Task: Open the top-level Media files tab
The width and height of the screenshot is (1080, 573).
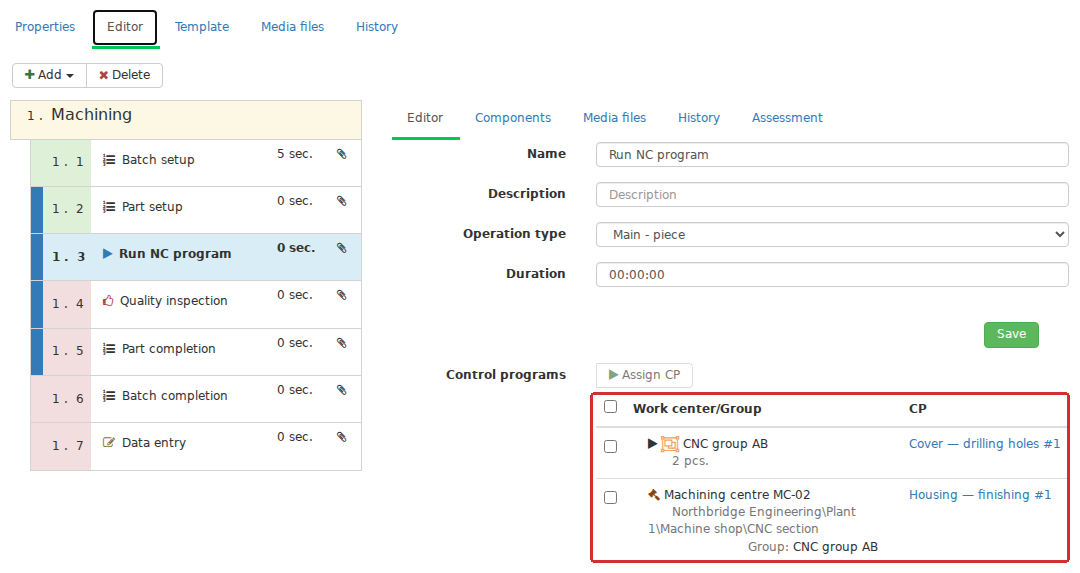Action: coord(293,27)
